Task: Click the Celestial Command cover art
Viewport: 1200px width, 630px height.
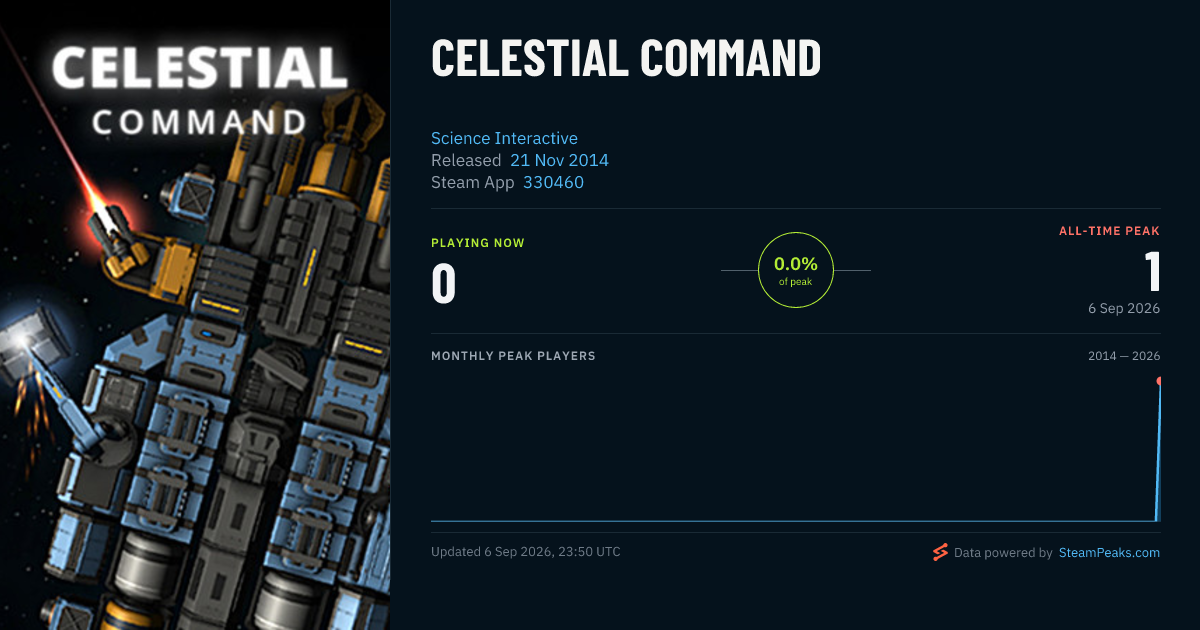Action: tap(195, 315)
